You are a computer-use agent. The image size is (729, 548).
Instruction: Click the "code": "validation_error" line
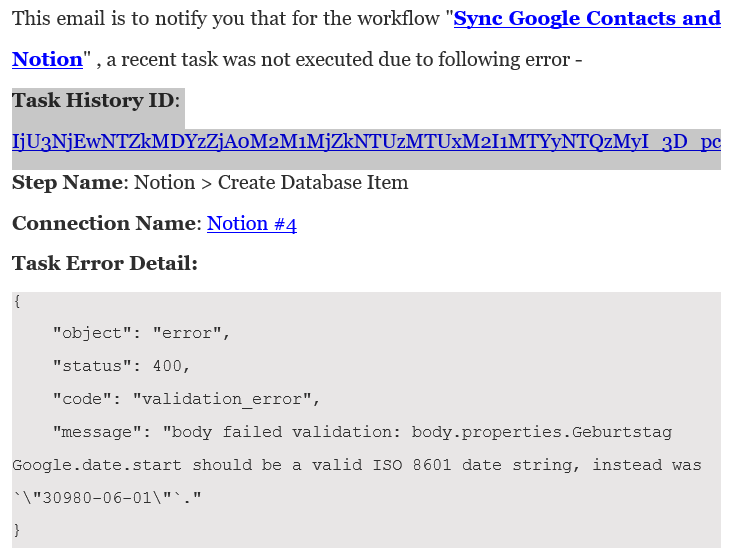(186, 399)
